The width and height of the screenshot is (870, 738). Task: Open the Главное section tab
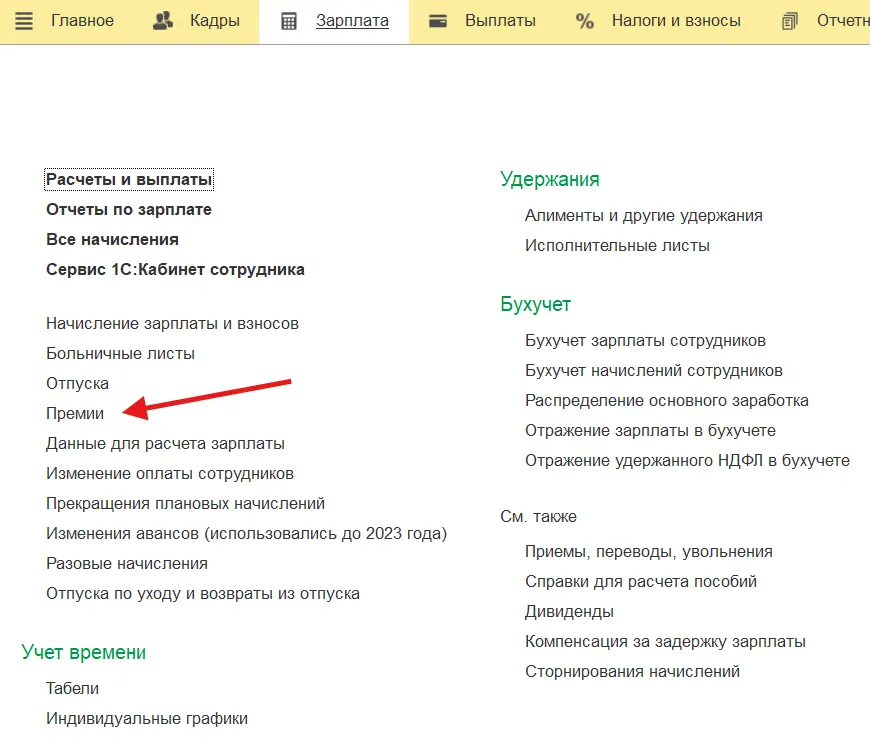tap(82, 21)
